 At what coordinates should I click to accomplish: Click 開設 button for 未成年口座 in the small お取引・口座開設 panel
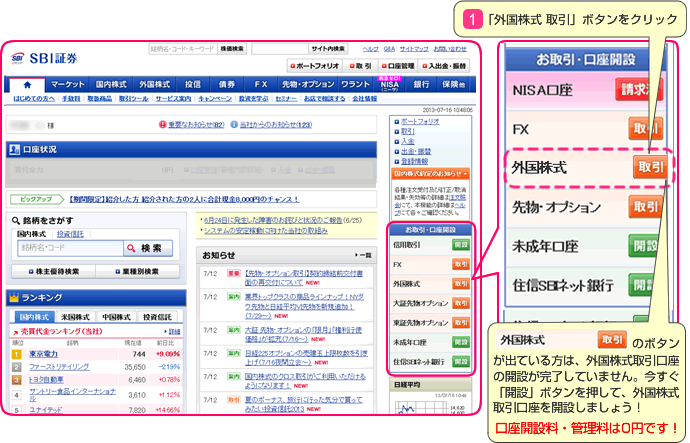[461, 342]
